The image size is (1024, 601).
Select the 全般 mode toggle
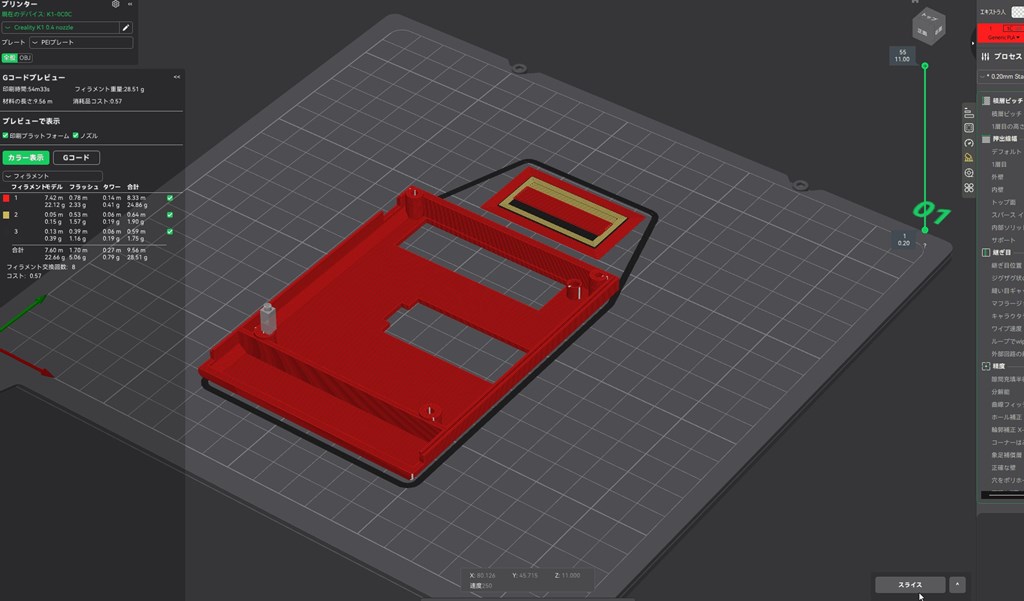[9, 58]
